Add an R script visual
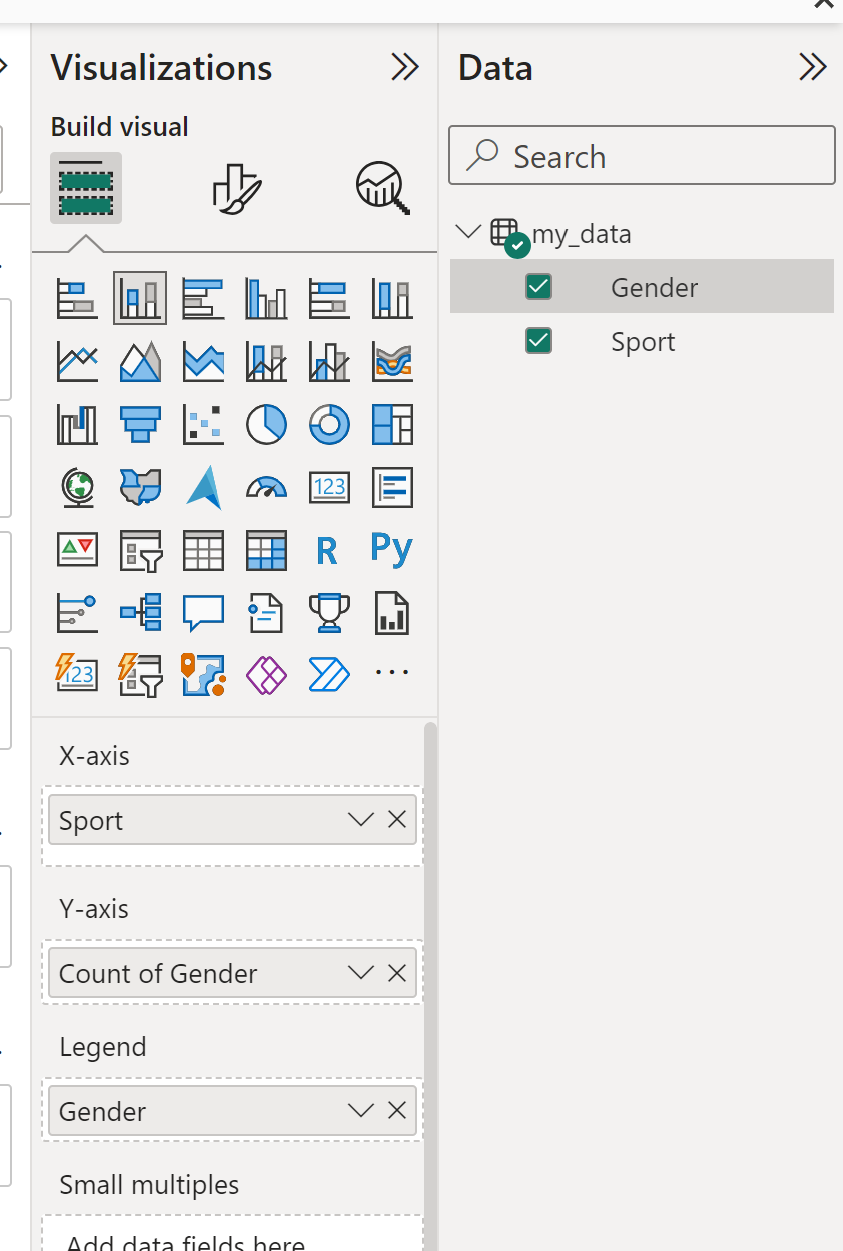Image resolution: width=843 pixels, height=1251 pixels. [329, 550]
